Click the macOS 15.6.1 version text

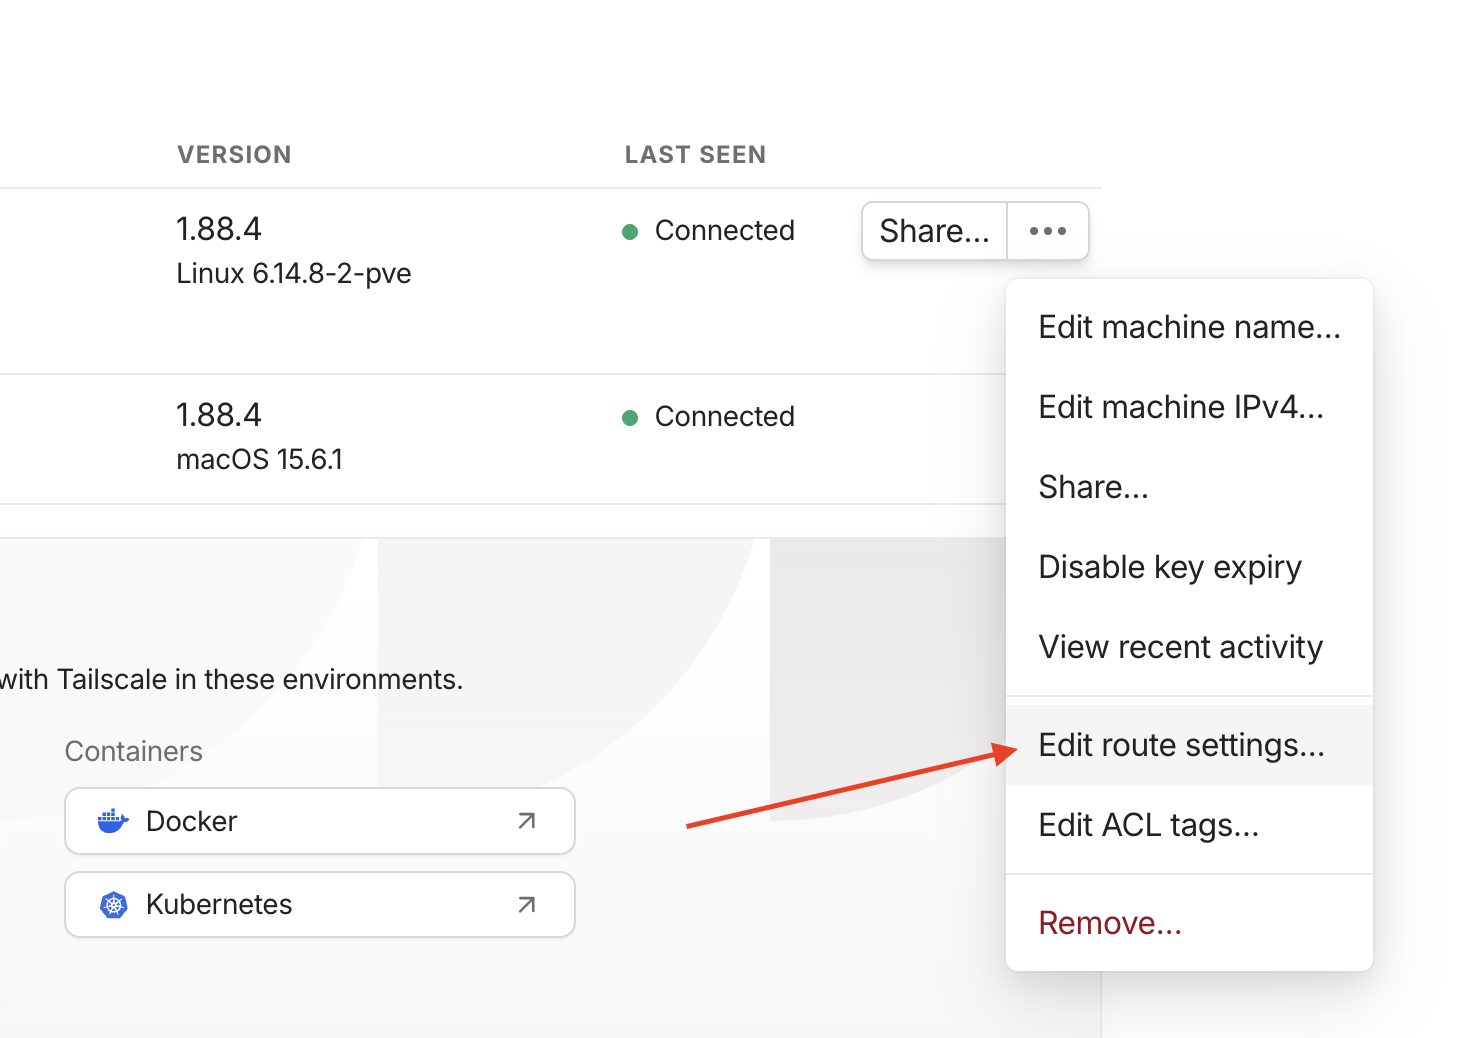point(259,460)
